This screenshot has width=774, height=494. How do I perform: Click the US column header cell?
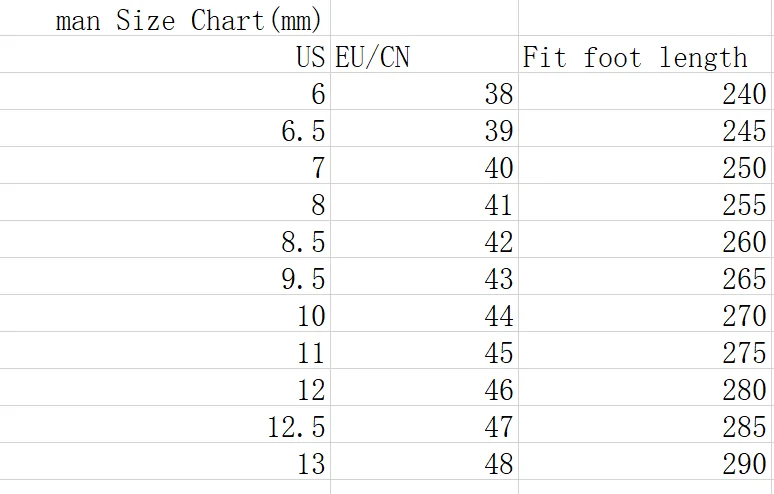pos(165,54)
